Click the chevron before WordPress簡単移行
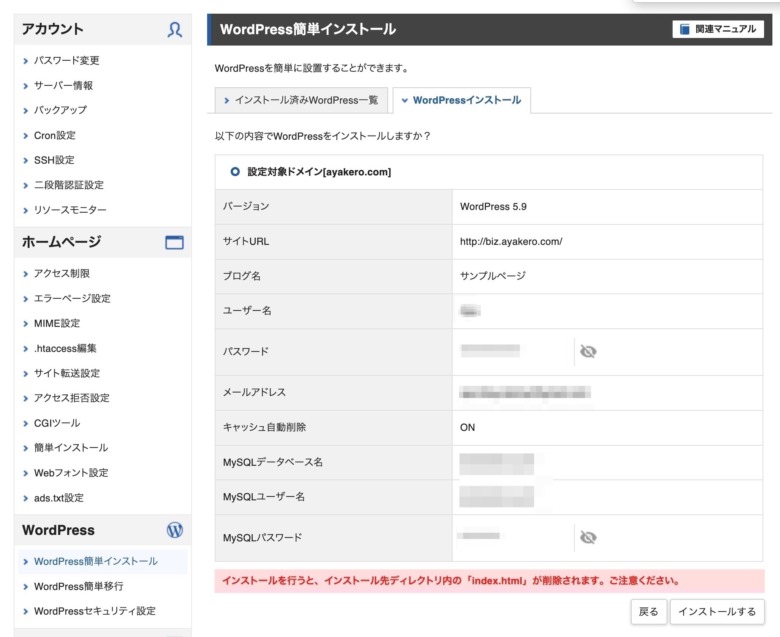 coord(25,587)
